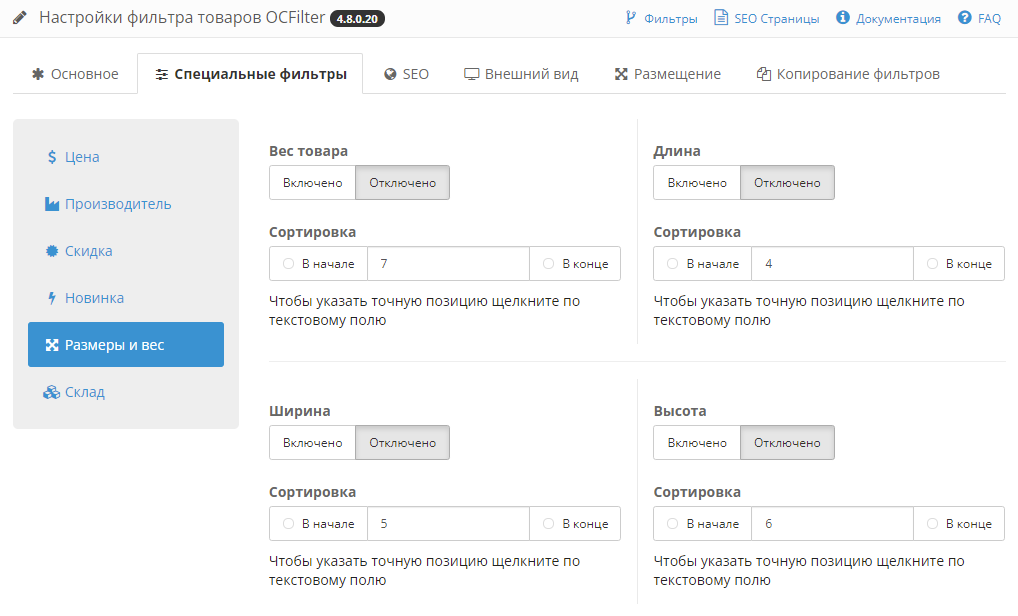Image resolution: width=1018 pixels, height=616 pixels.
Task: Select В конце radio for Высота sorting
Action: [x=932, y=524]
